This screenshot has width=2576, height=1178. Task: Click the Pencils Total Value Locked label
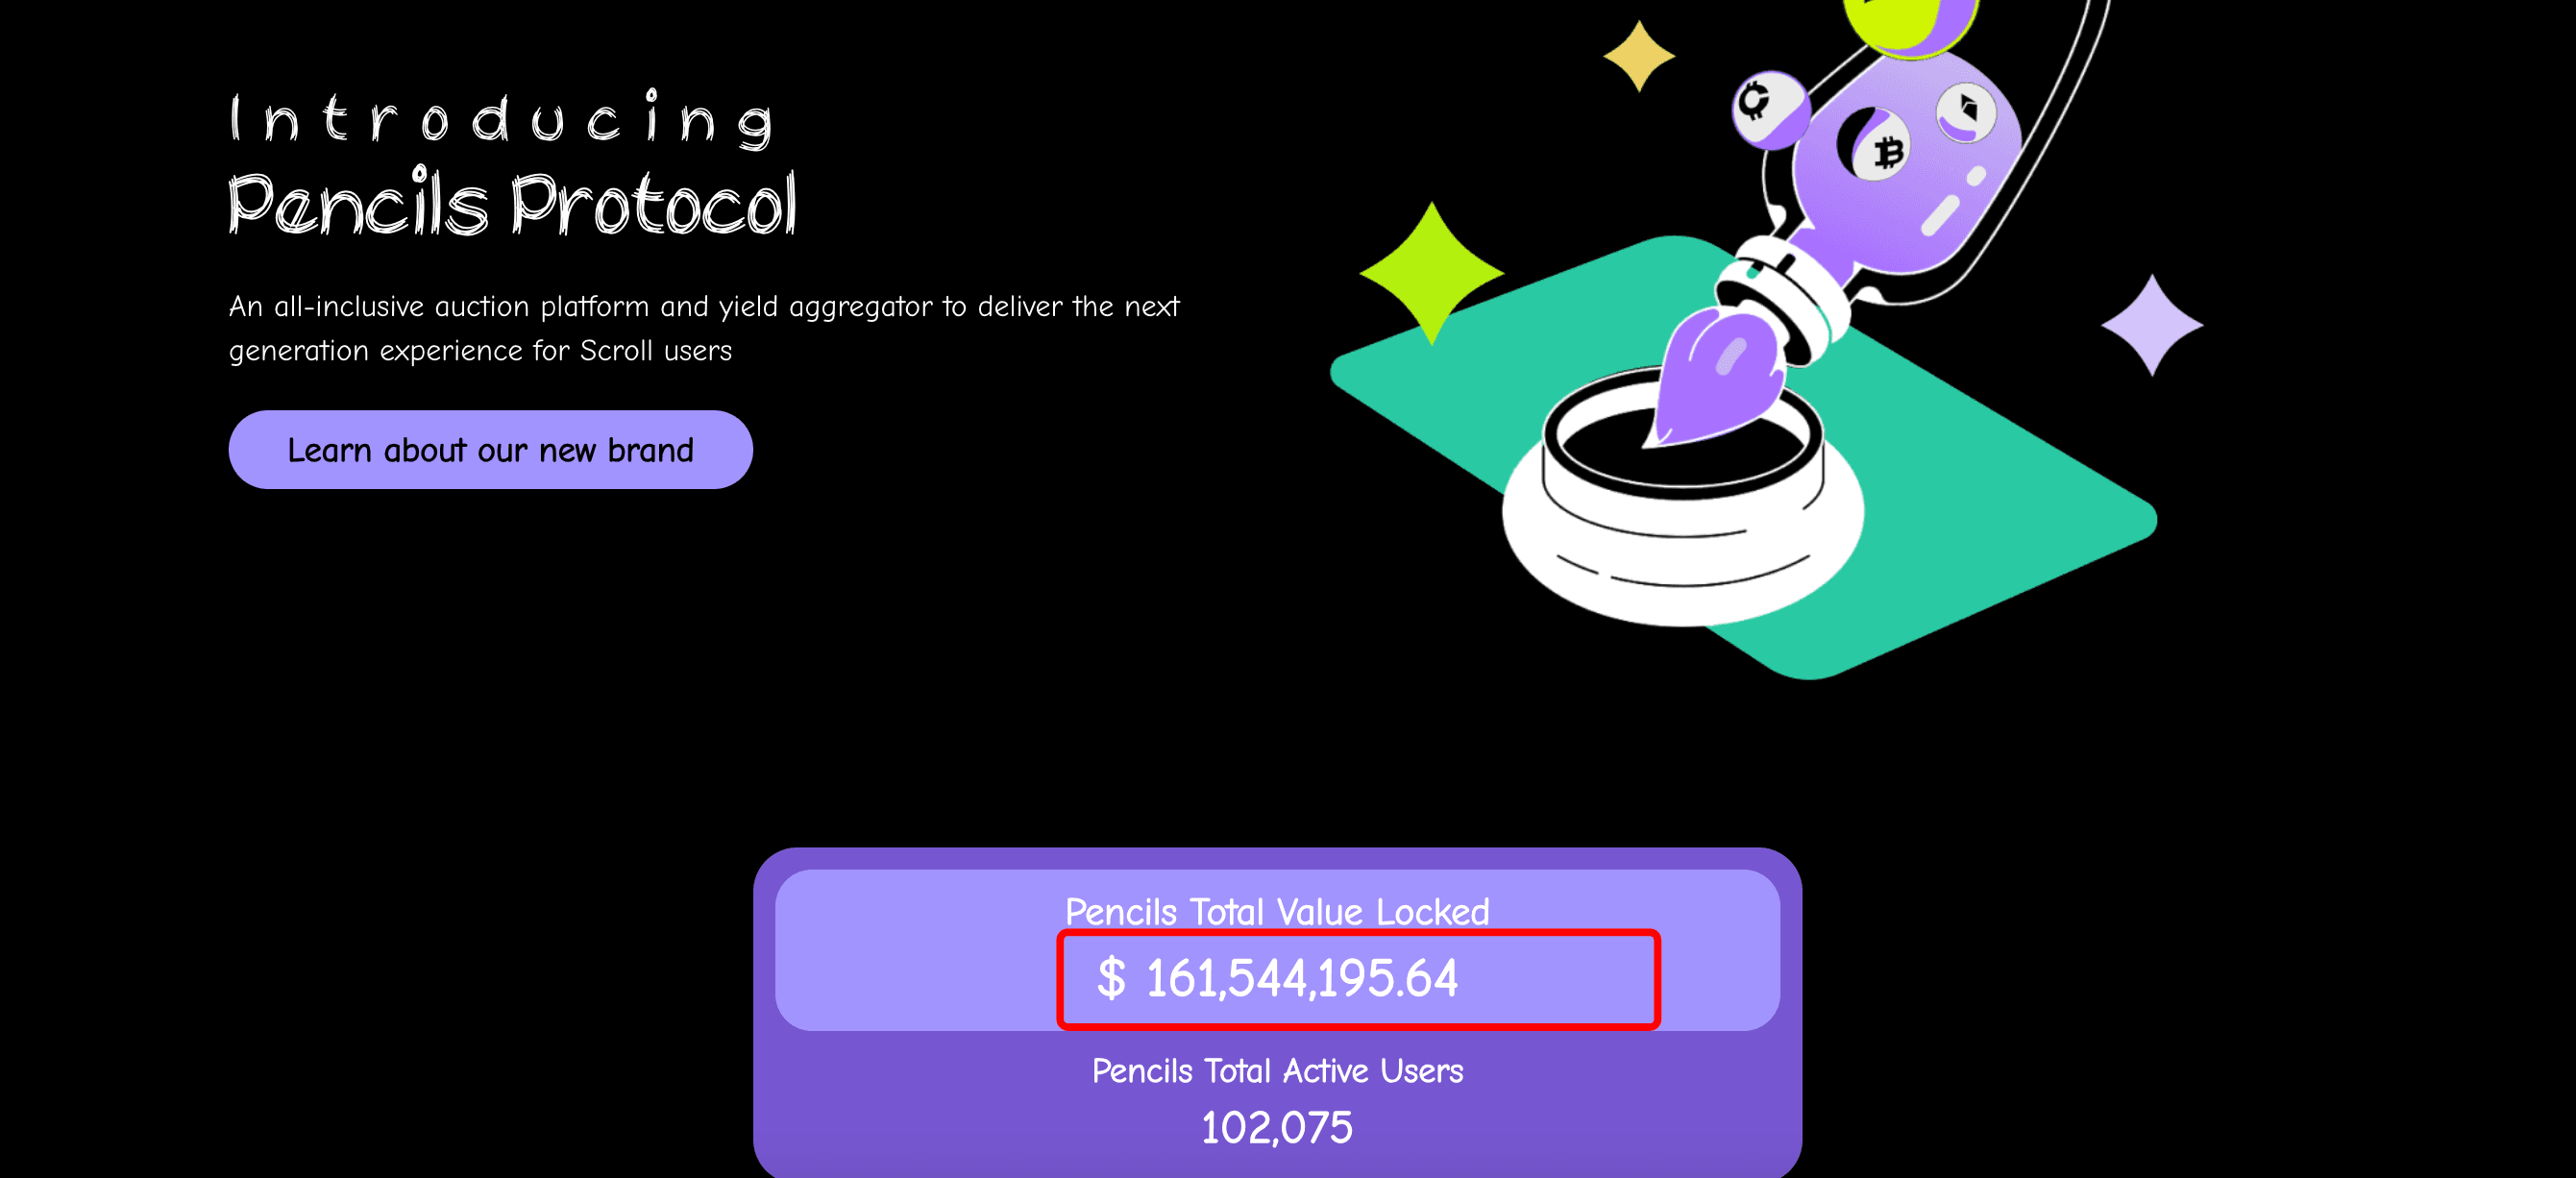coord(1277,911)
